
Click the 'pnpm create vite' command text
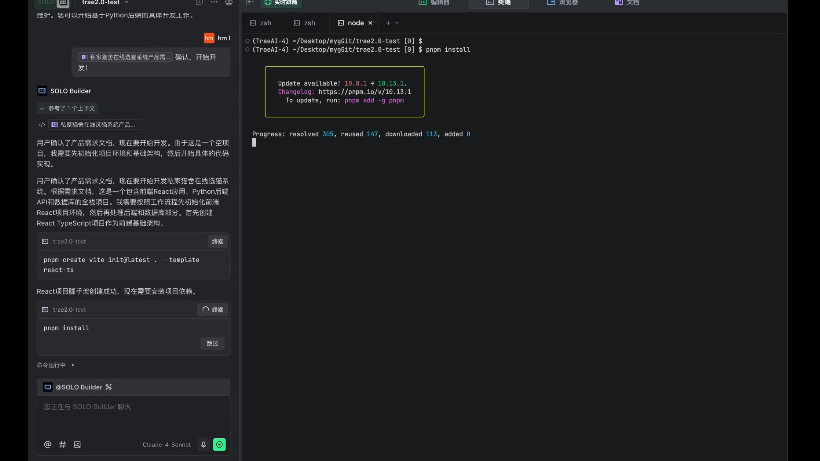(x=121, y=264)
